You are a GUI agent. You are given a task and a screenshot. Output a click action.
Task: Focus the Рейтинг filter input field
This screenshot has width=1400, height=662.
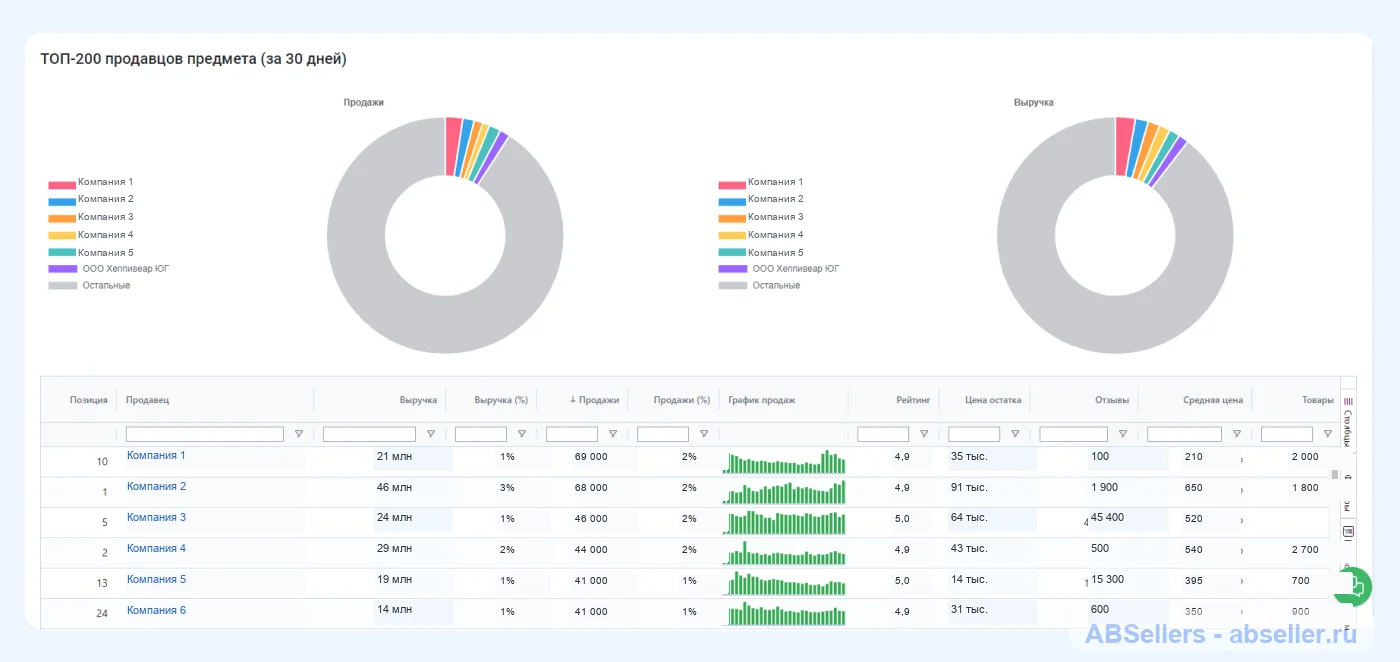click(x=883, y=434)
